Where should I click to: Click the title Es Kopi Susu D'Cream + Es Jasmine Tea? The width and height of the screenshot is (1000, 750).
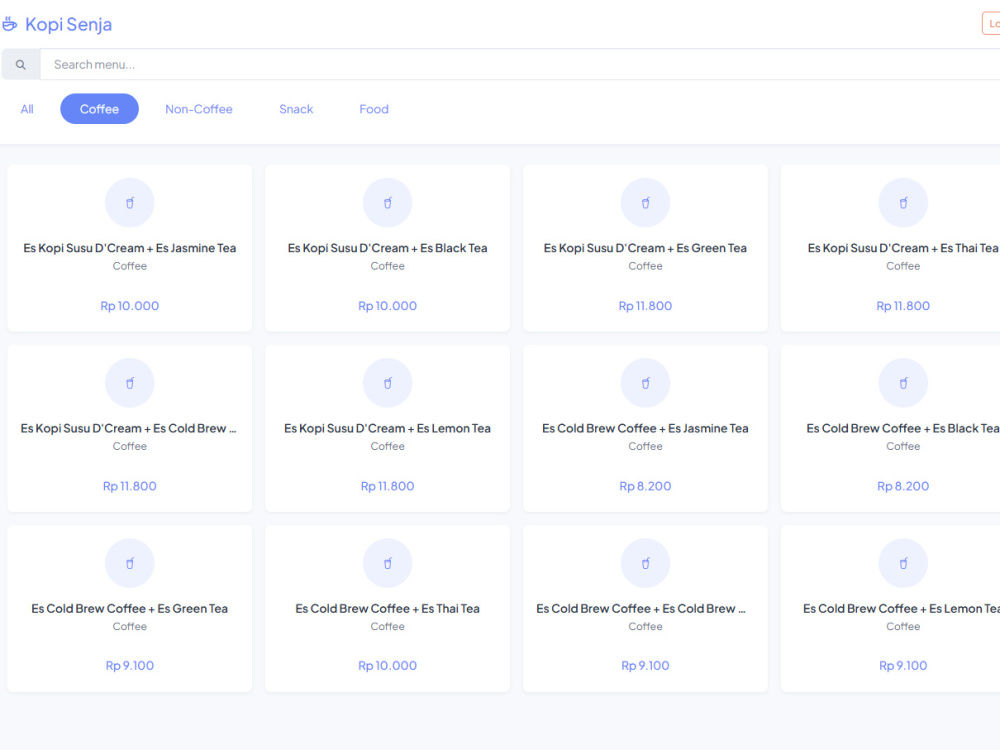pos(129,248)
